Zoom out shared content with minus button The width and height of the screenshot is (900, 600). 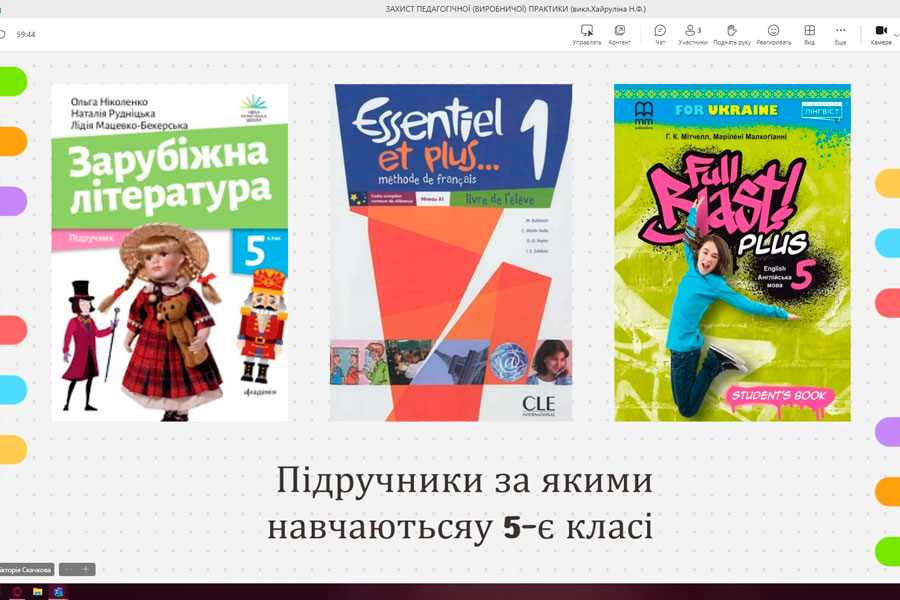tap(69, 569)
